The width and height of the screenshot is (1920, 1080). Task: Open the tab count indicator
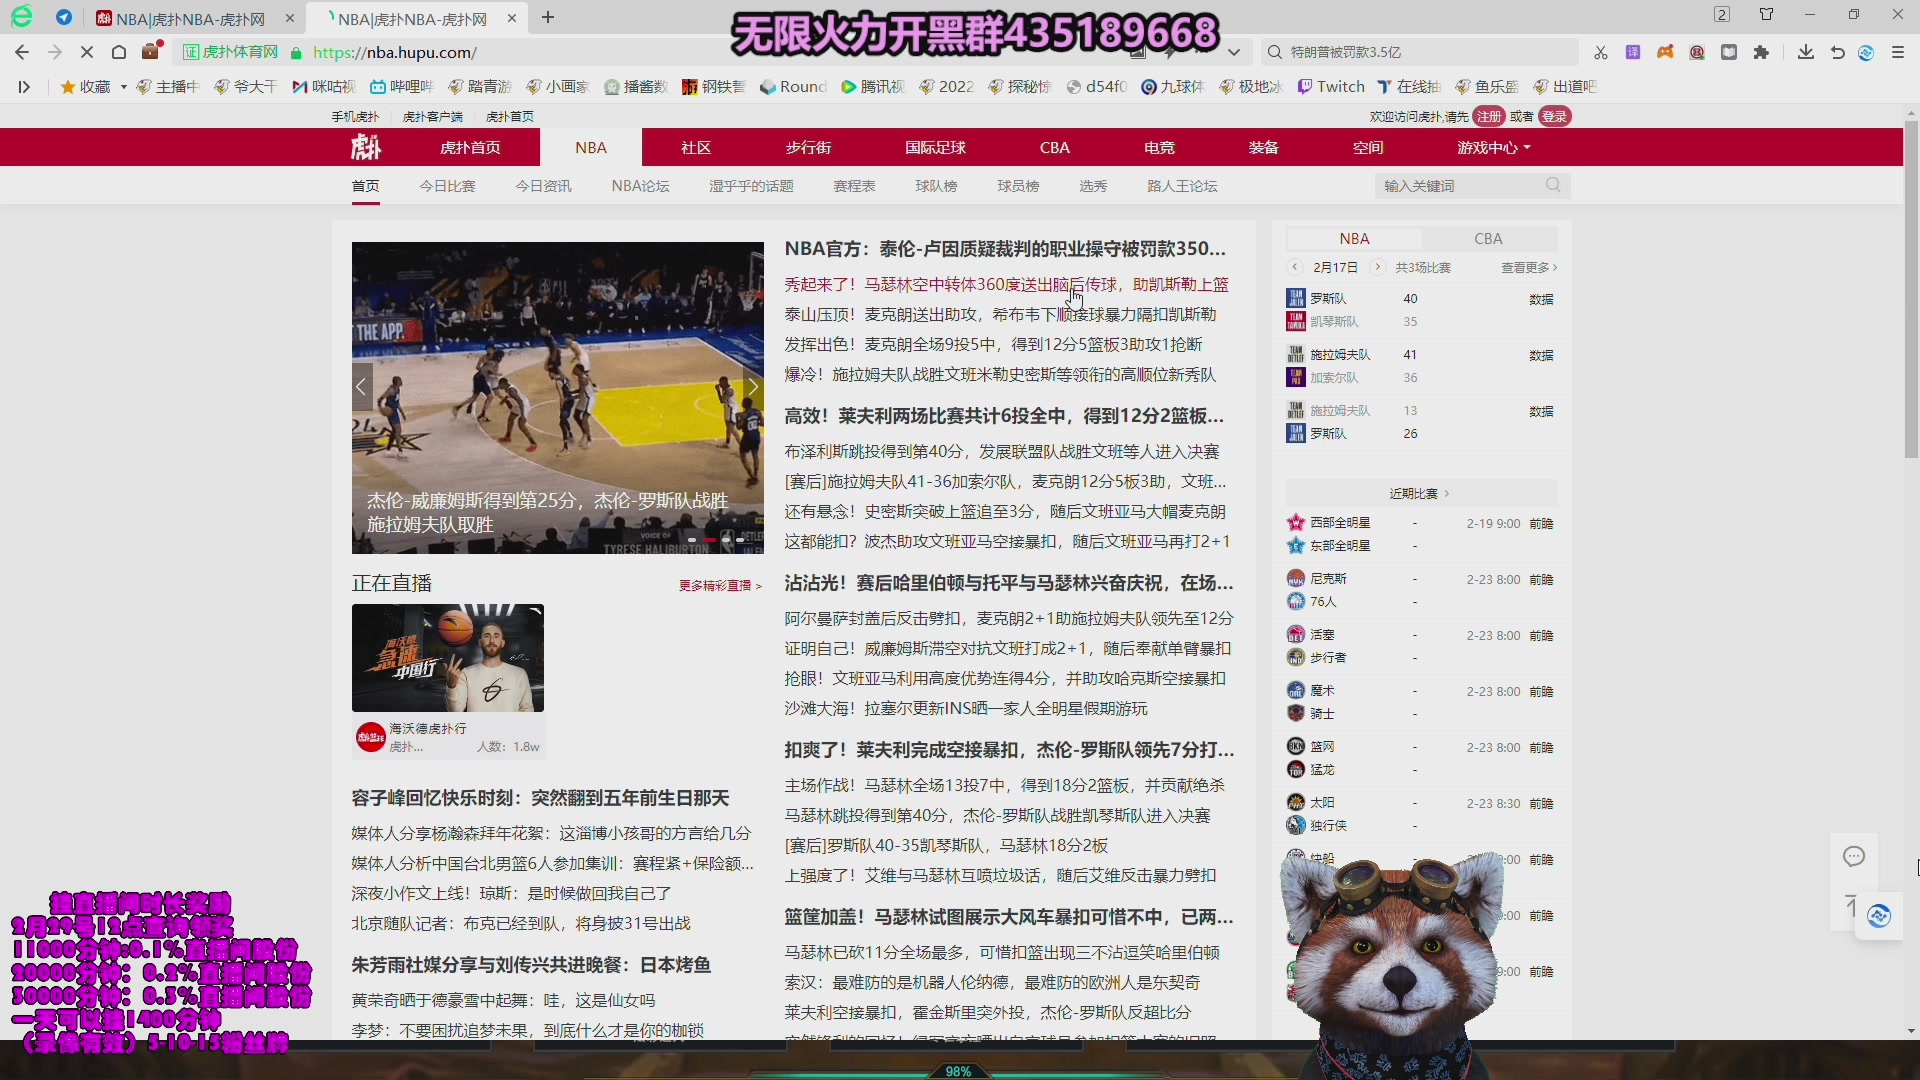coord(1722,14)
